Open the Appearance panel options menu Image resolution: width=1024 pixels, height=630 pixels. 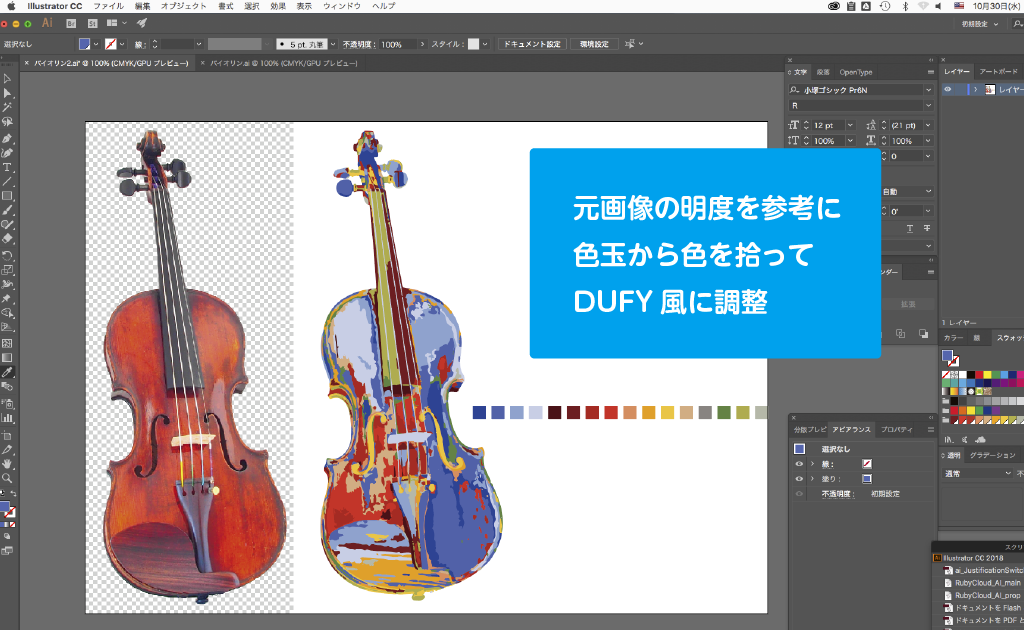click(930, 430)
